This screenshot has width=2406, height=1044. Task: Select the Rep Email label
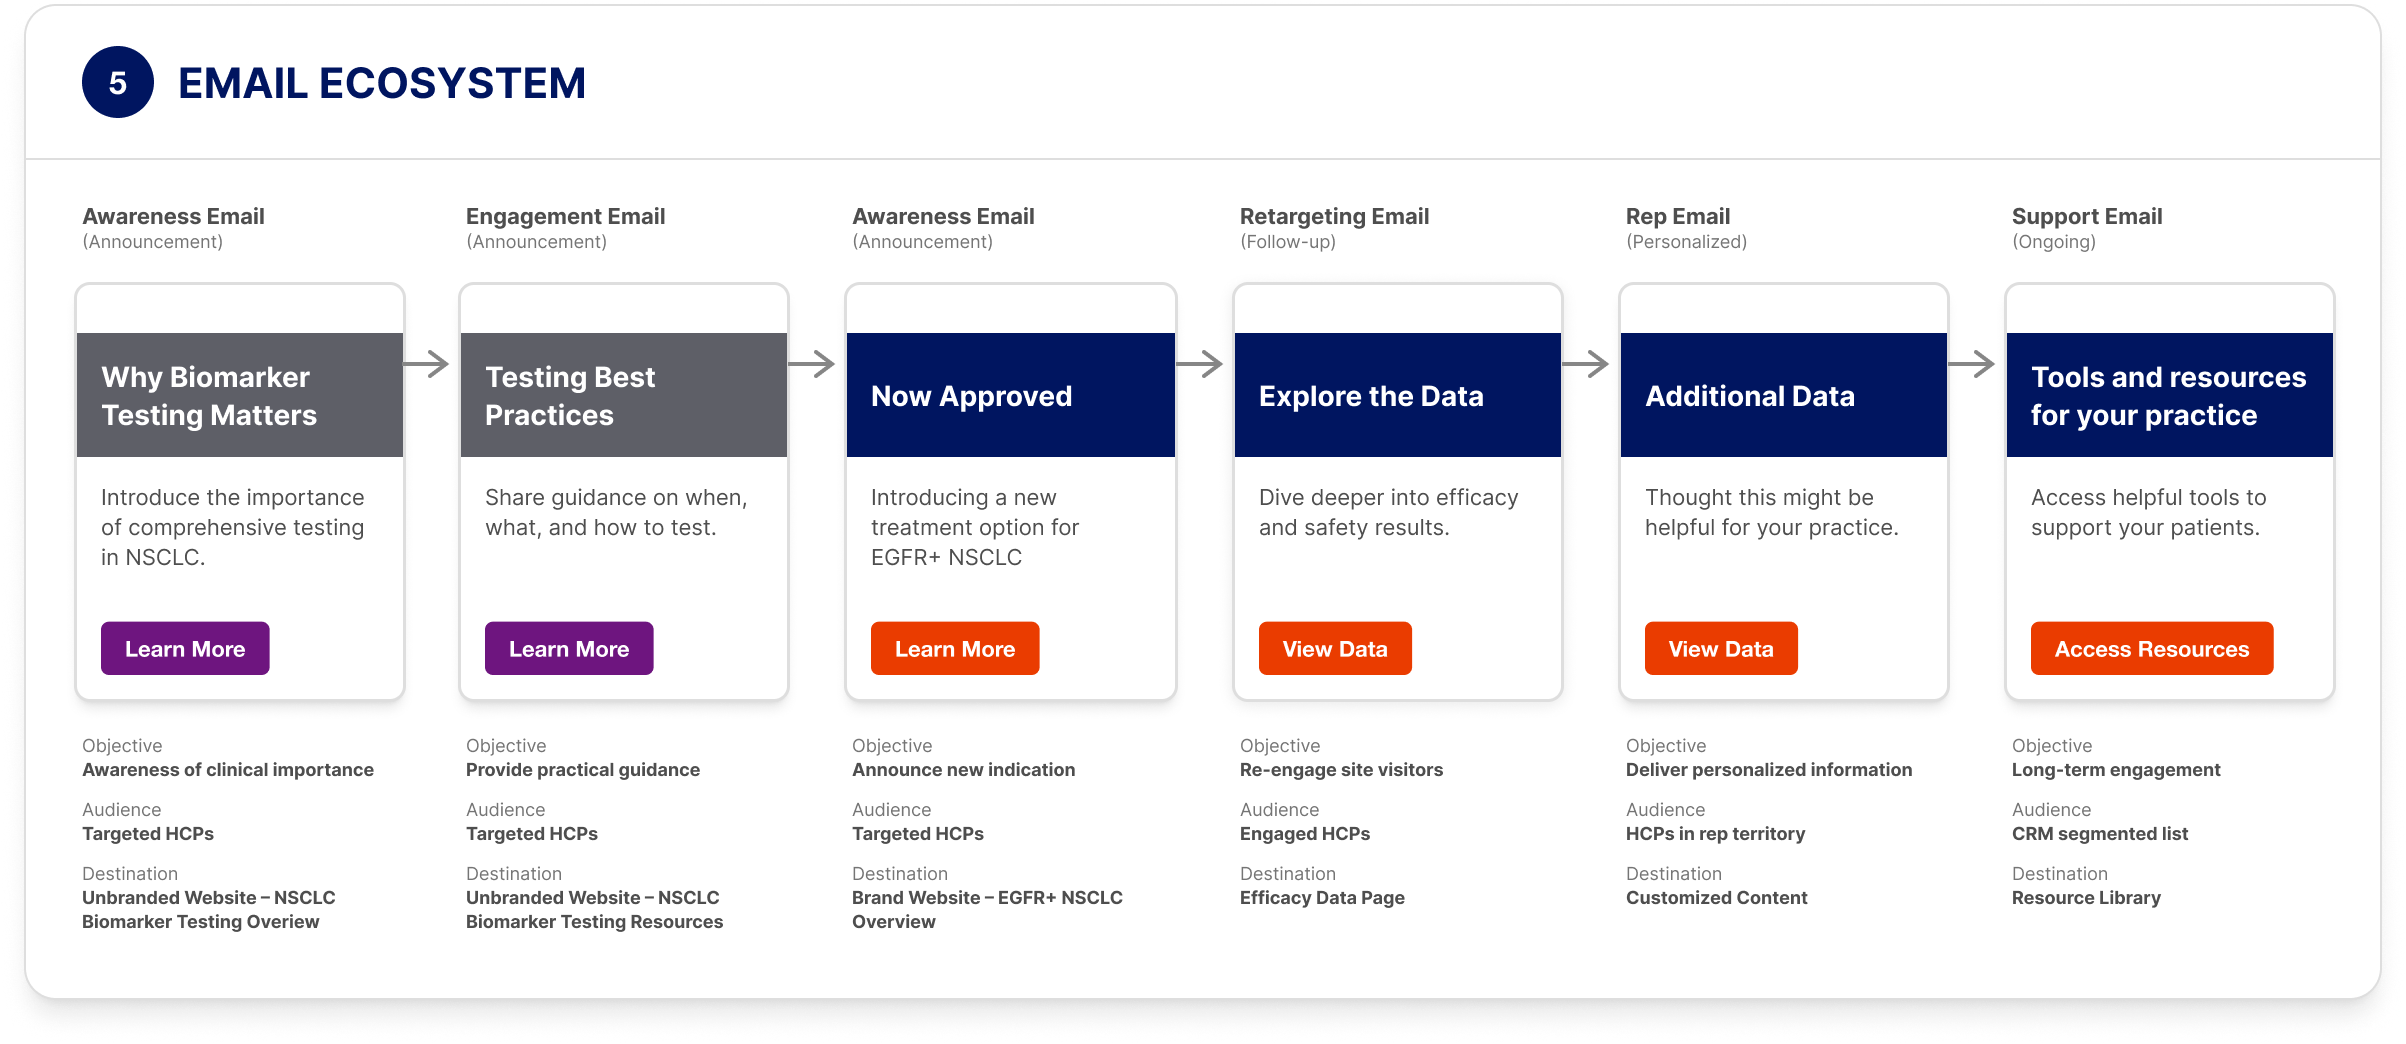(x=1678, y=216)
